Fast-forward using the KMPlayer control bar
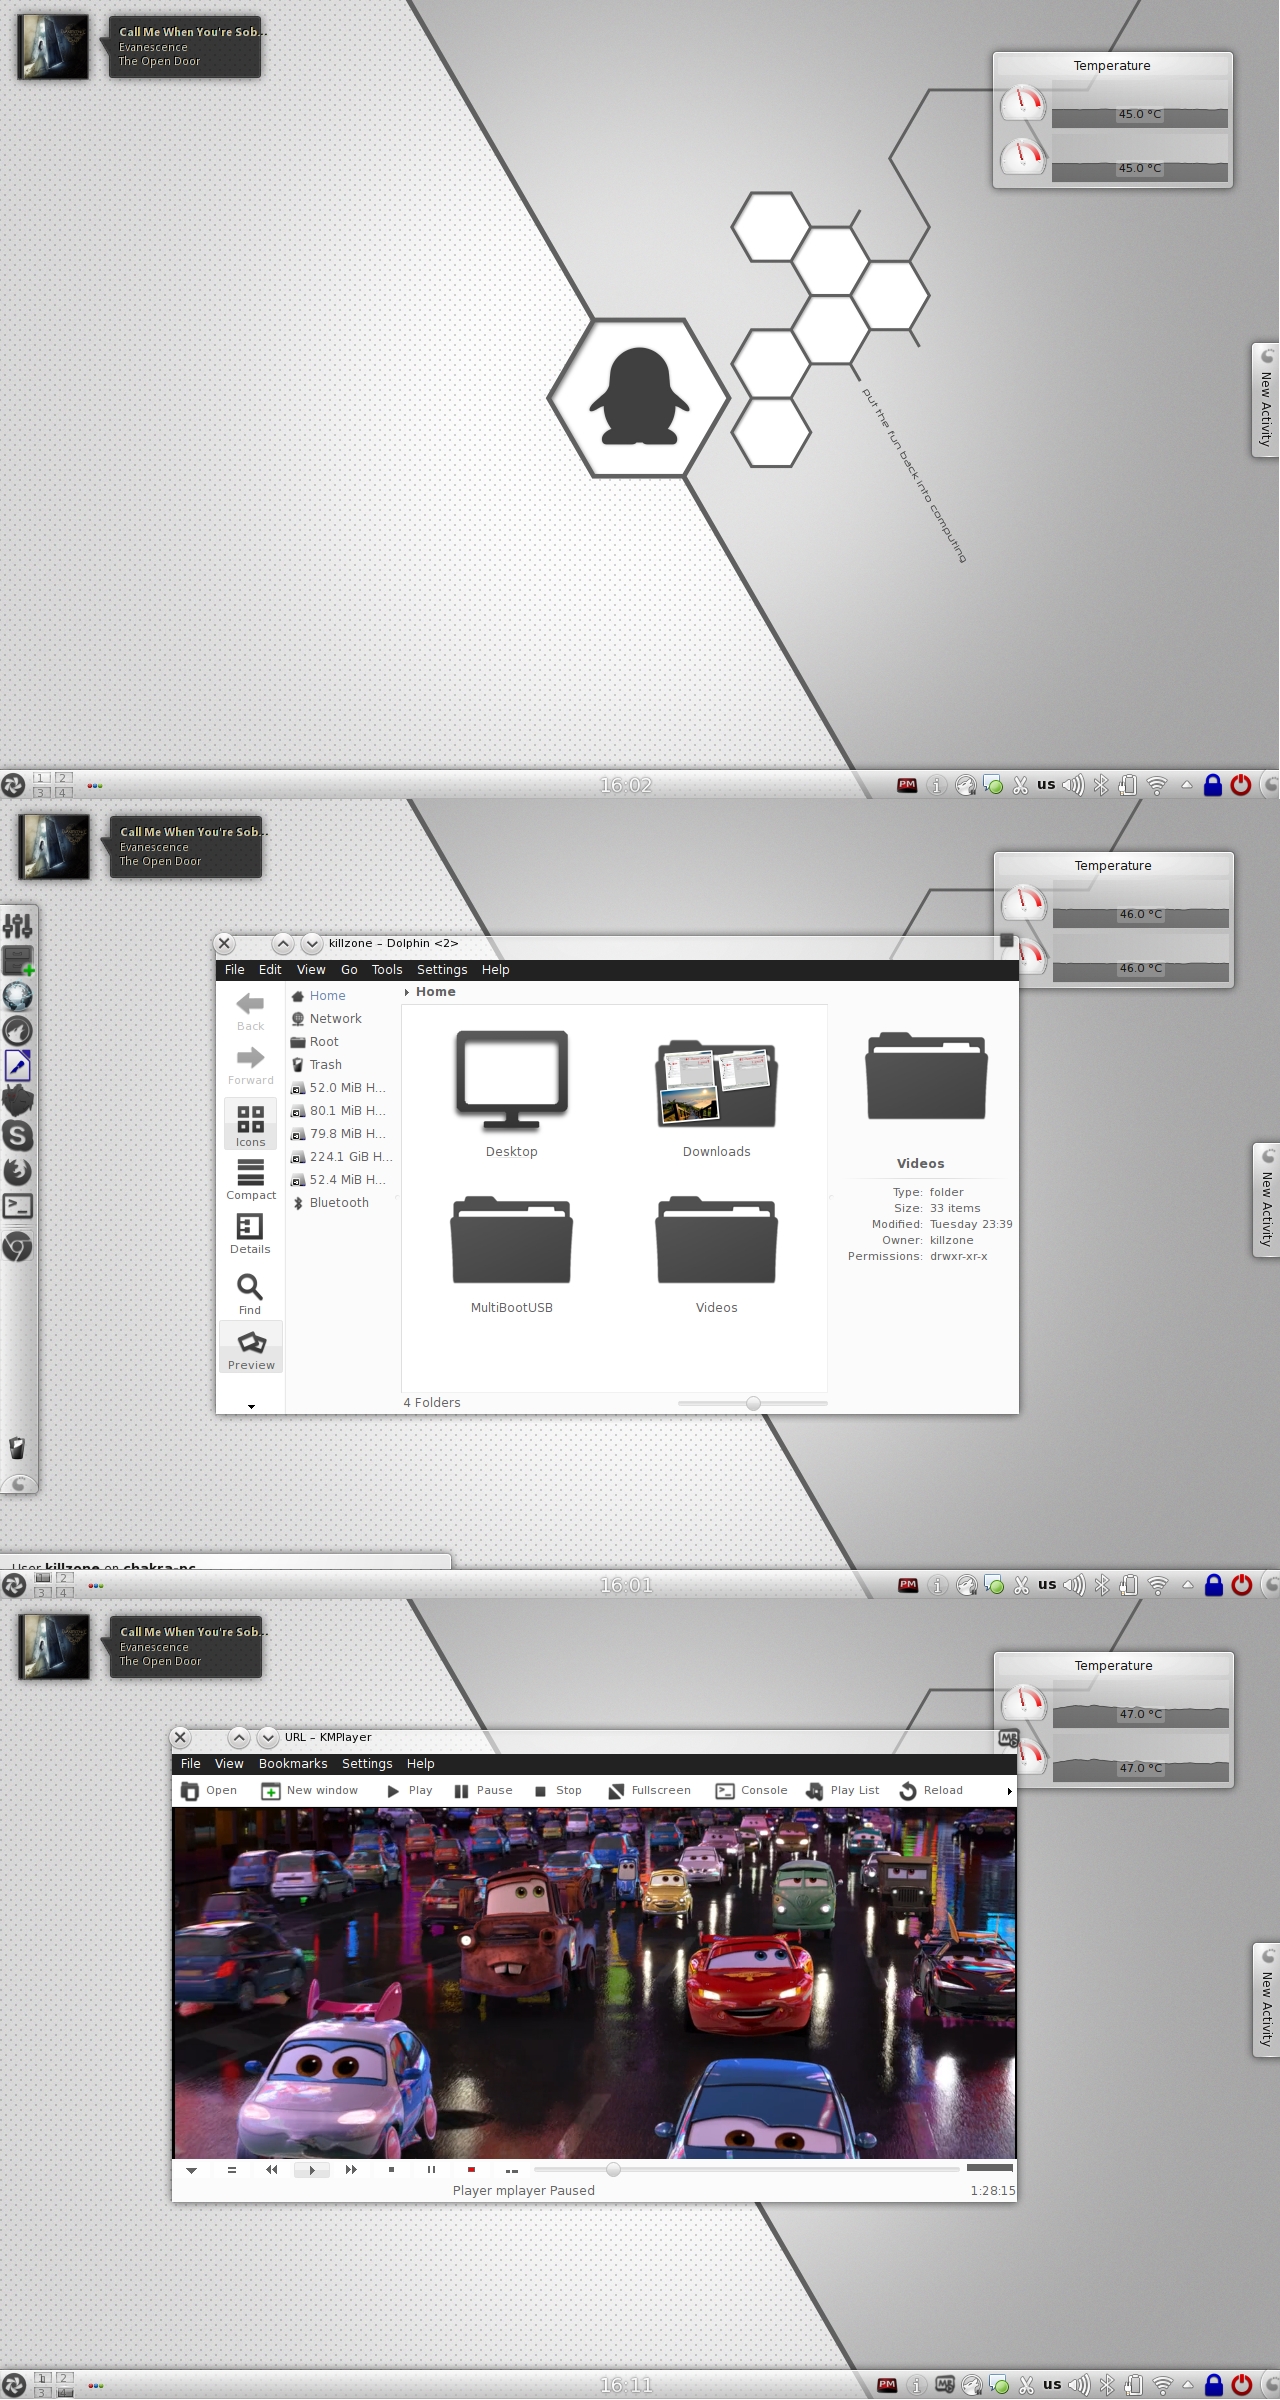 351,2169
